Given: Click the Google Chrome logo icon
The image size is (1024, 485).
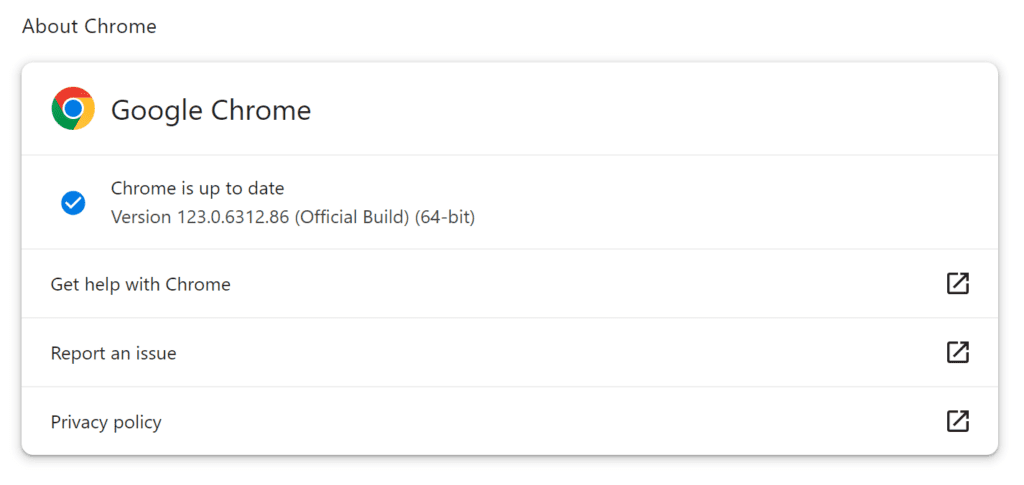Looking at the screenshot, I should (x=73, y=108).
